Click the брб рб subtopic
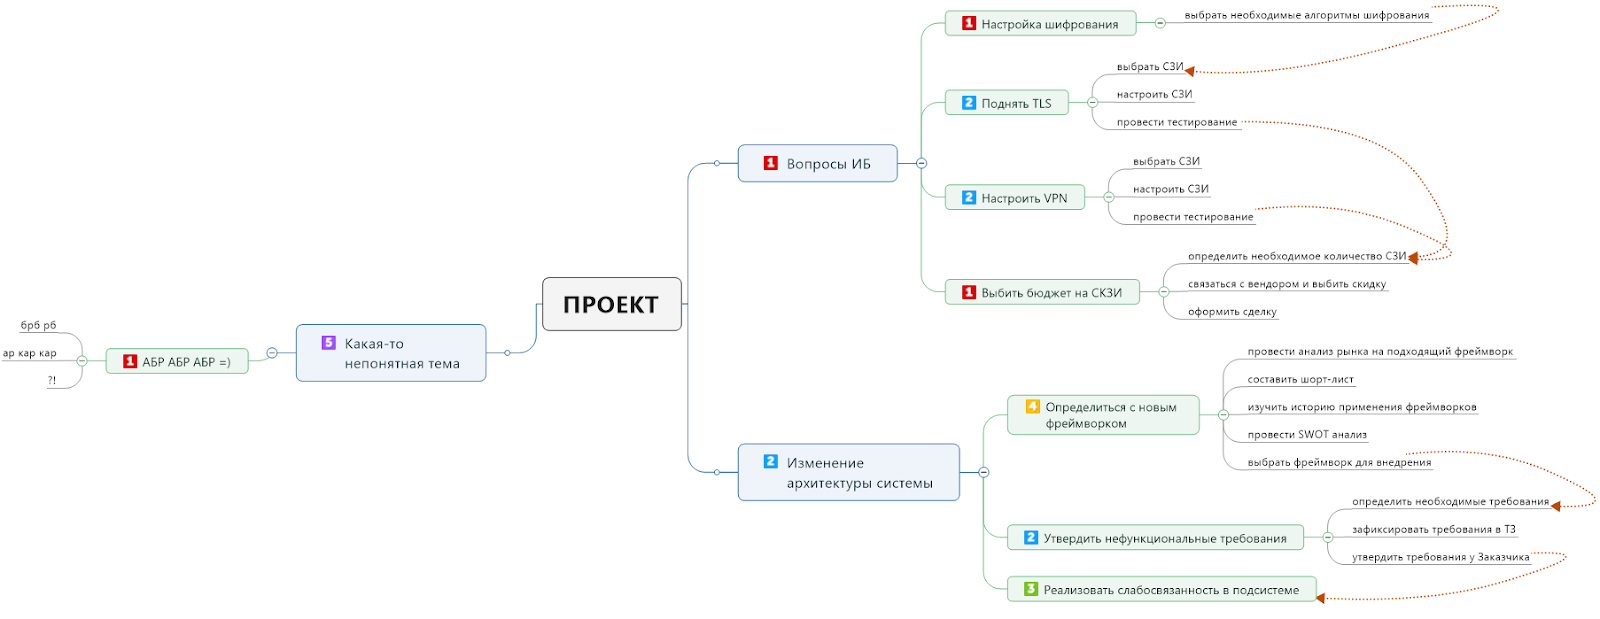Screen dimensions: 1600x619 (x=39, y=326)
